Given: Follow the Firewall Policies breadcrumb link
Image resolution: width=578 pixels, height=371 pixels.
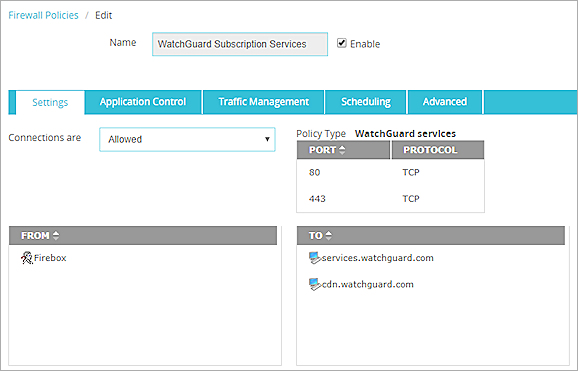Looking at the screenshot, I should point(43,15).
